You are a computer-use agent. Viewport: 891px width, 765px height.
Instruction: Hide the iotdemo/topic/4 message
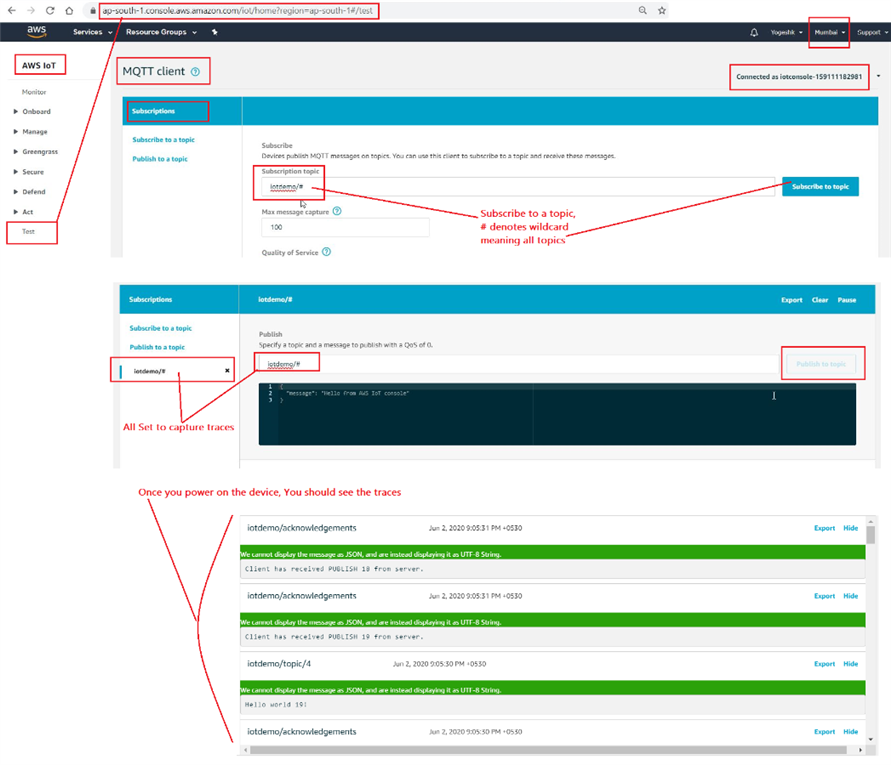pyautogui.click(x=851, y=663)
